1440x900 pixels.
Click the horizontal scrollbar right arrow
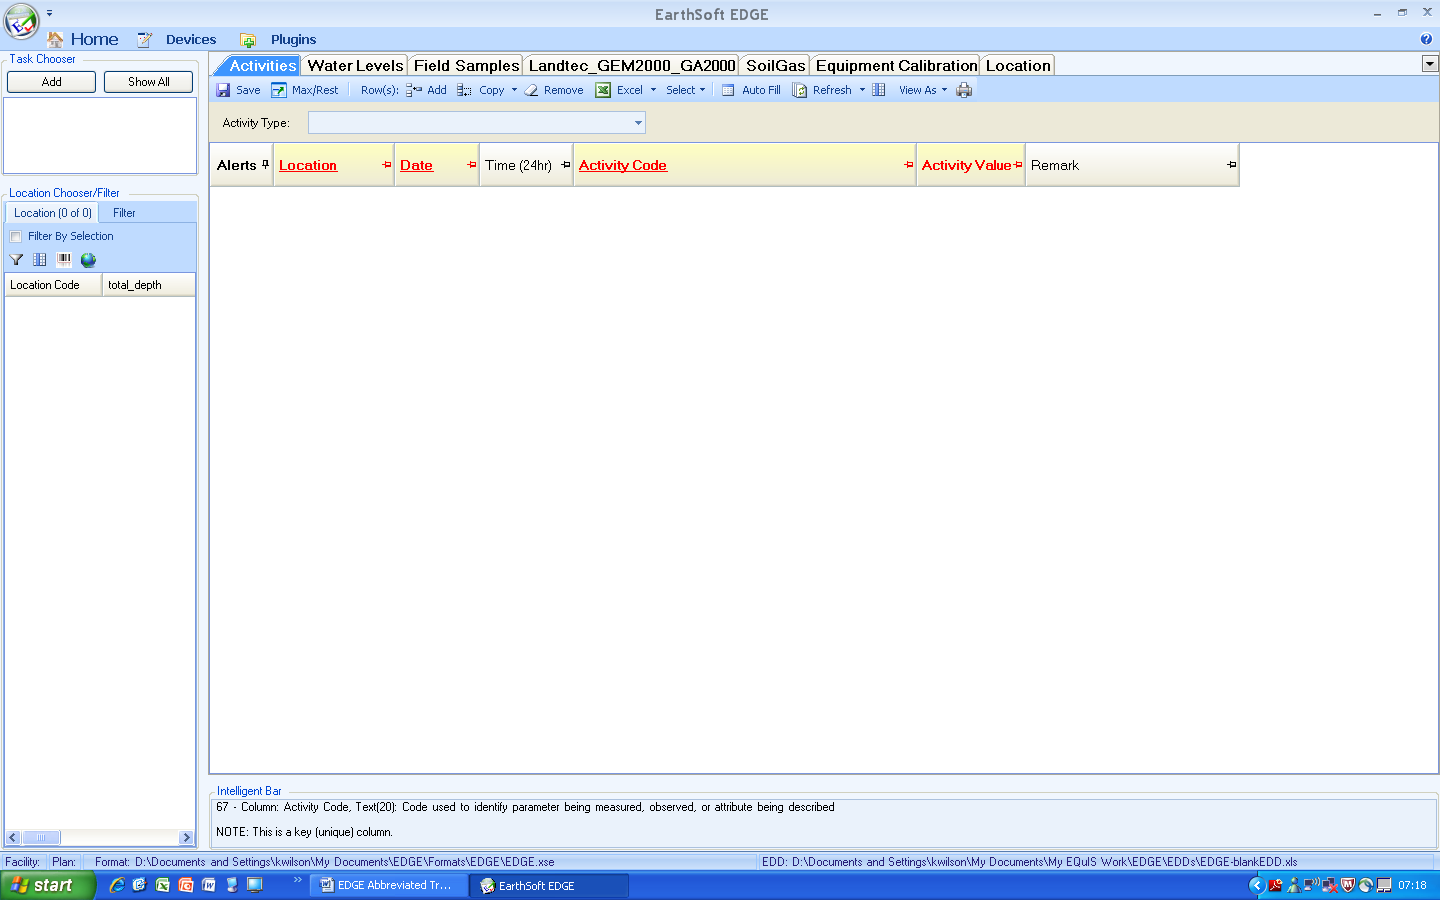click(x=186, y=838)
